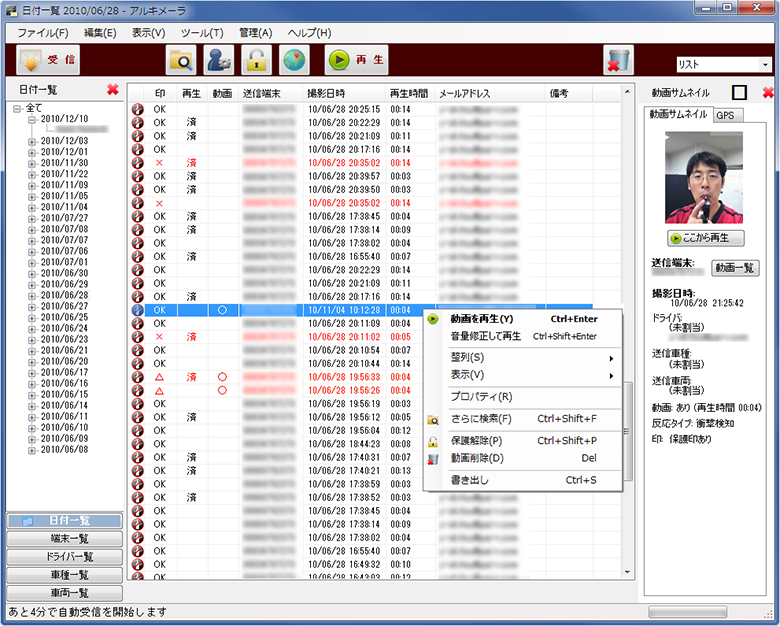Click the trash delete toolbar icon

618,60
